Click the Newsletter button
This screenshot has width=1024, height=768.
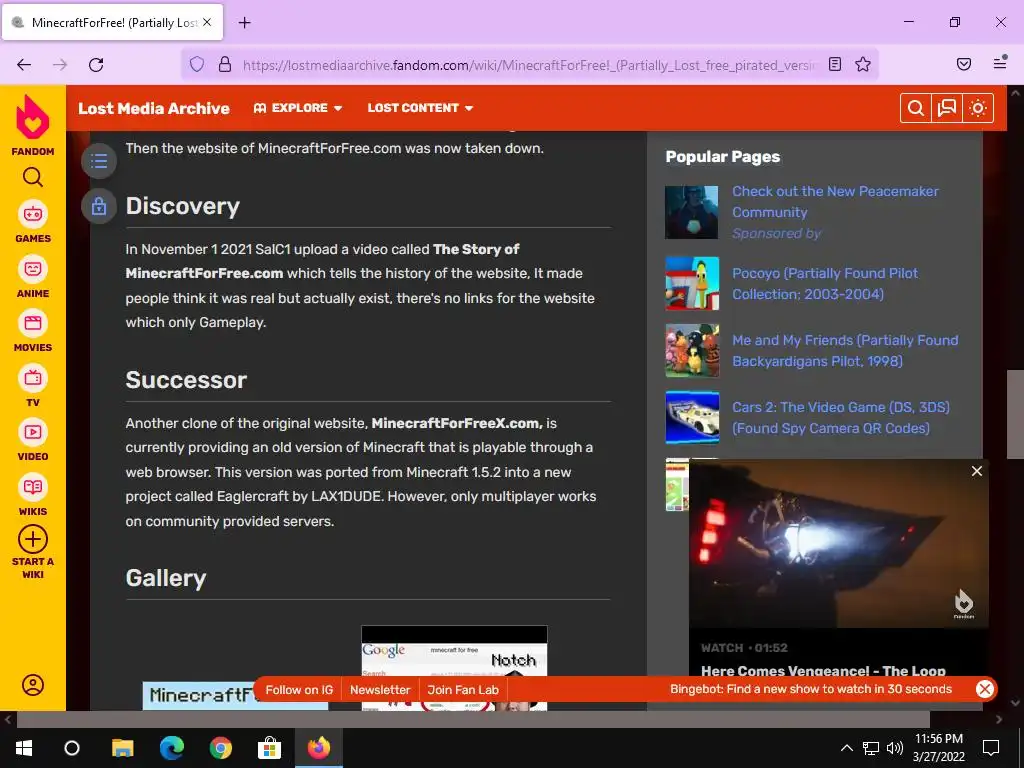click(x=380, y=690)
